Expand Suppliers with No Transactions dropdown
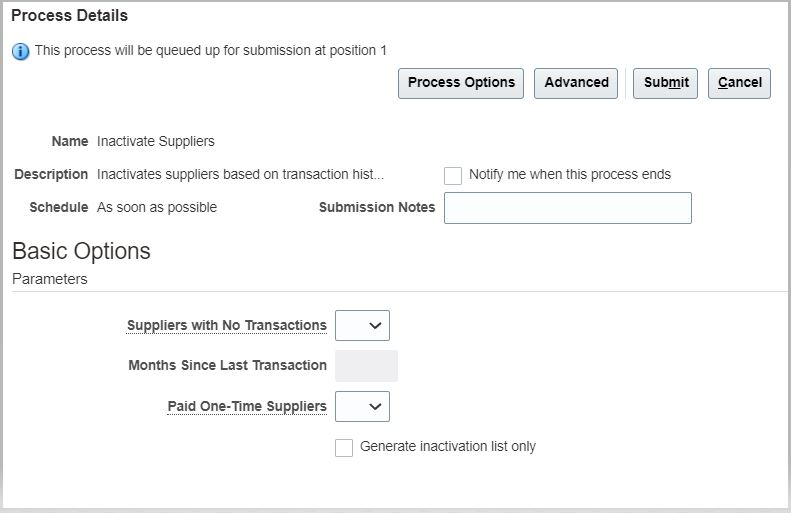 pyautogui.click(x=362, y=325)
